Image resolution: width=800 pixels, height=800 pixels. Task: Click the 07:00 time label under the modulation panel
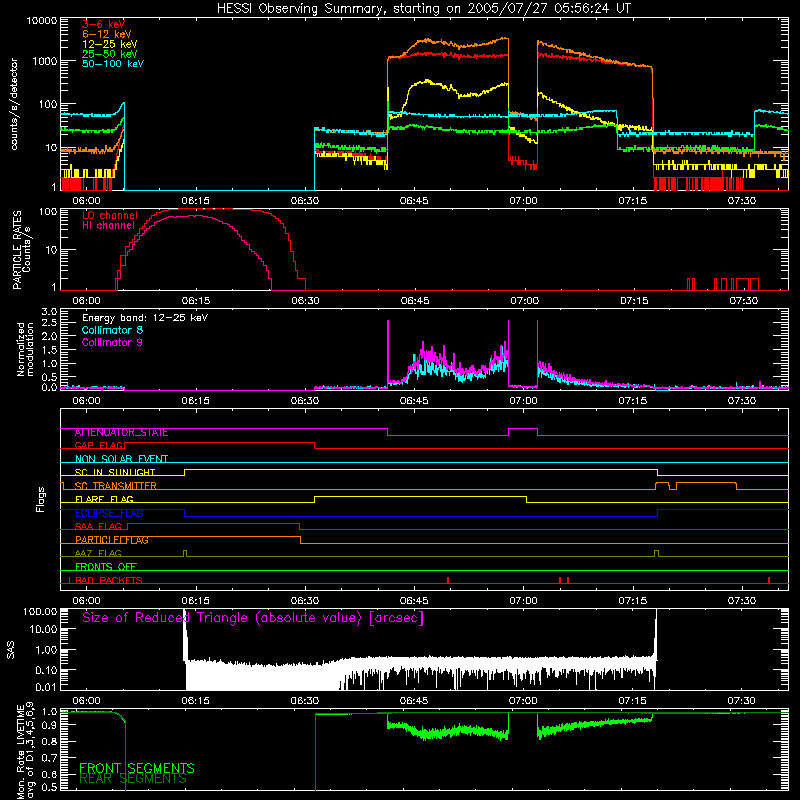[523, 401]
